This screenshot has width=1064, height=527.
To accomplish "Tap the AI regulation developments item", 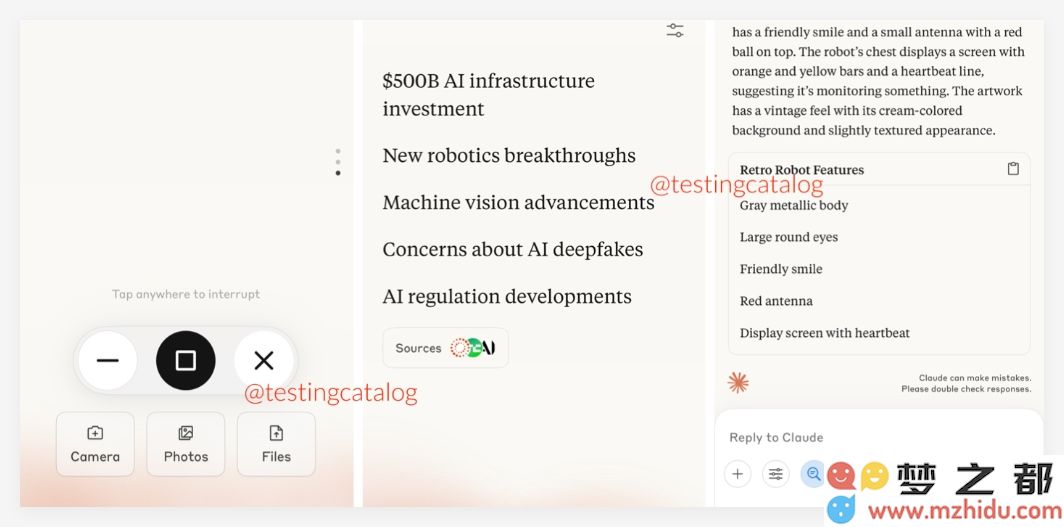I will click(507, 296).
